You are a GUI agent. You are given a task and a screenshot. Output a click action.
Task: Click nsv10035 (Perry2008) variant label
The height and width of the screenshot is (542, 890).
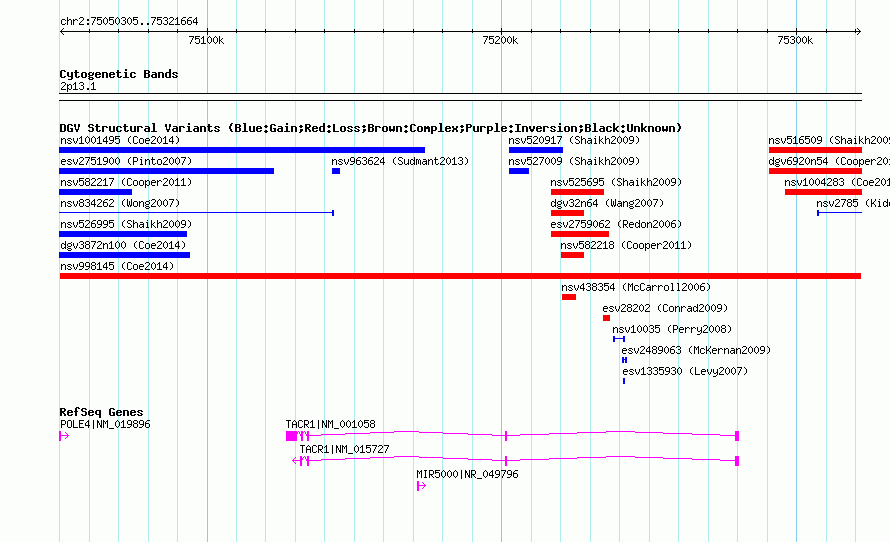click(672, 329)
